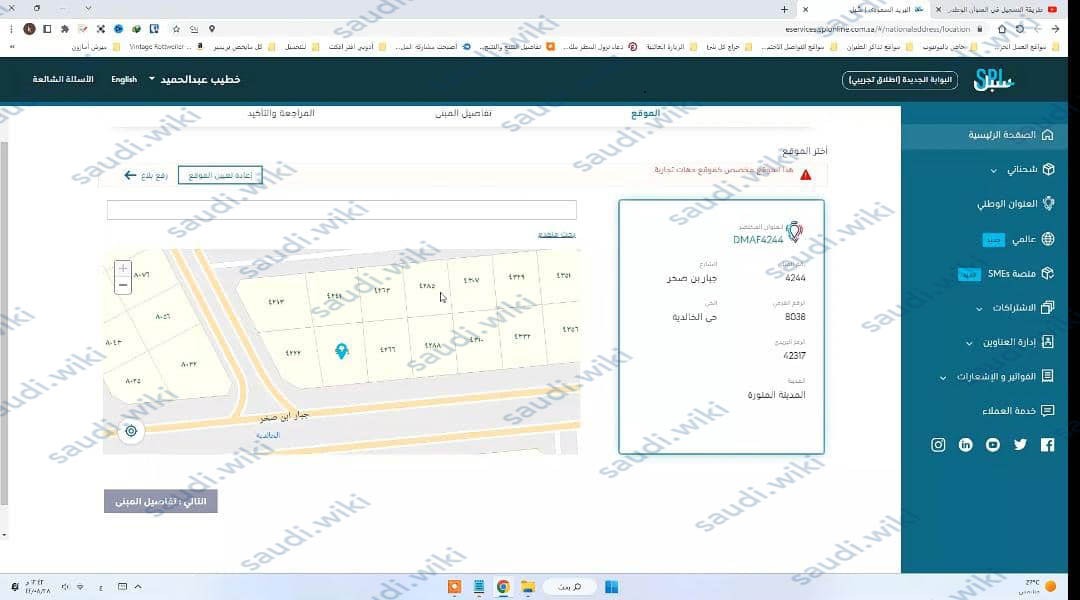Expand the shipments menu chevron

[993, 171]
